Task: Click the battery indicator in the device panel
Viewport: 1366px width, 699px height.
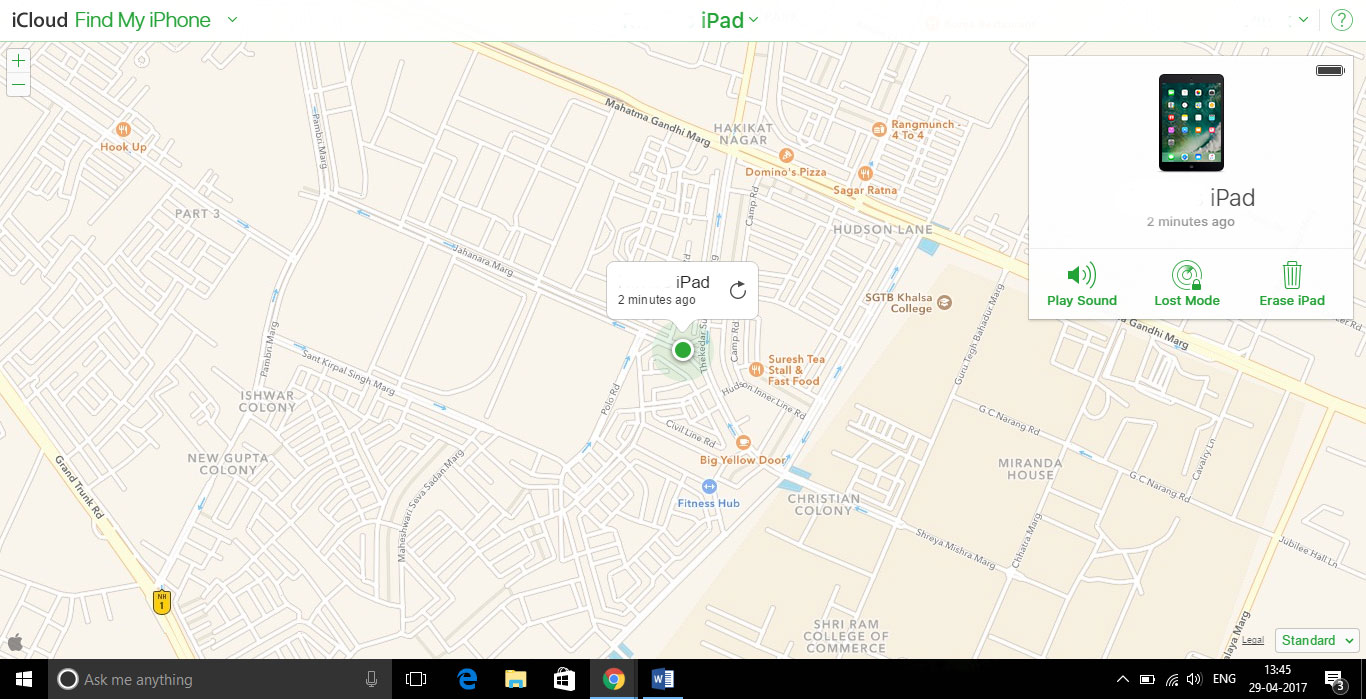Action: click(1330, 70)
